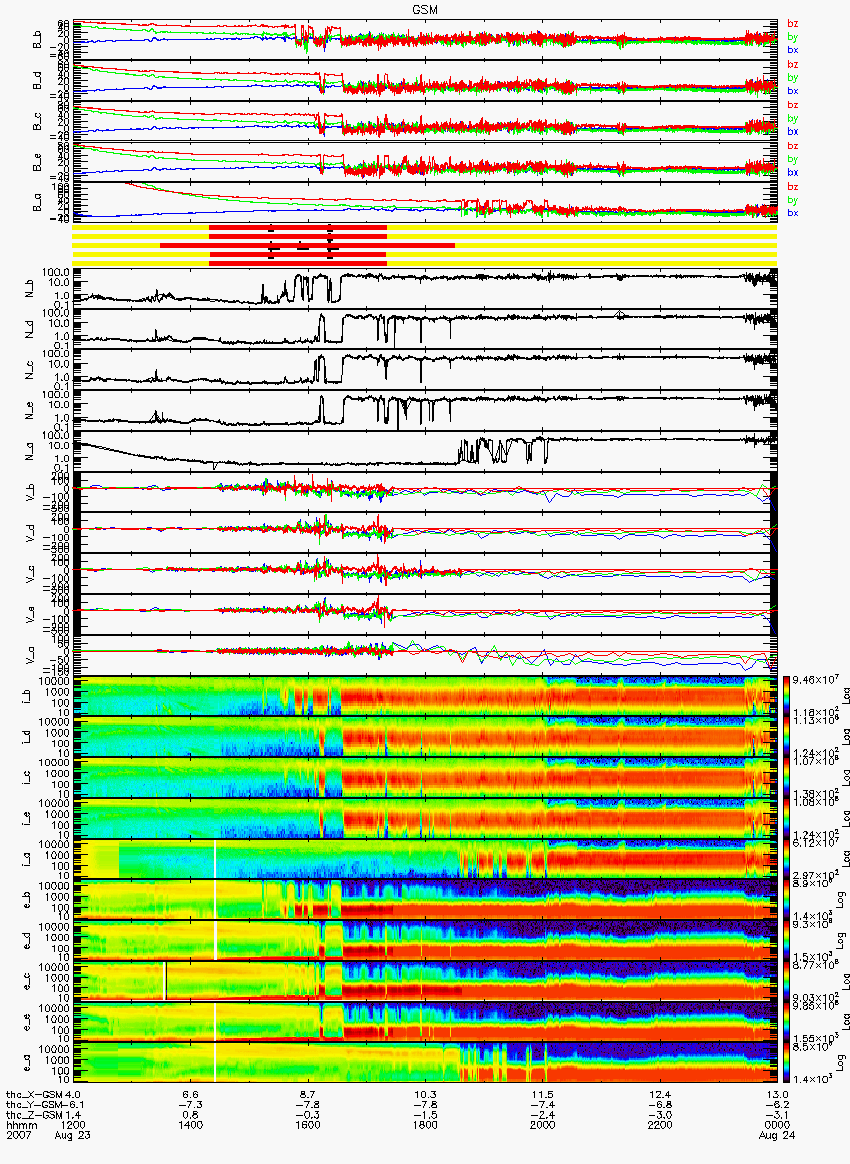Select the by legend entry beside B_d panel
This screenshot has width=850, height=1164.
click(x=793, y=77)
